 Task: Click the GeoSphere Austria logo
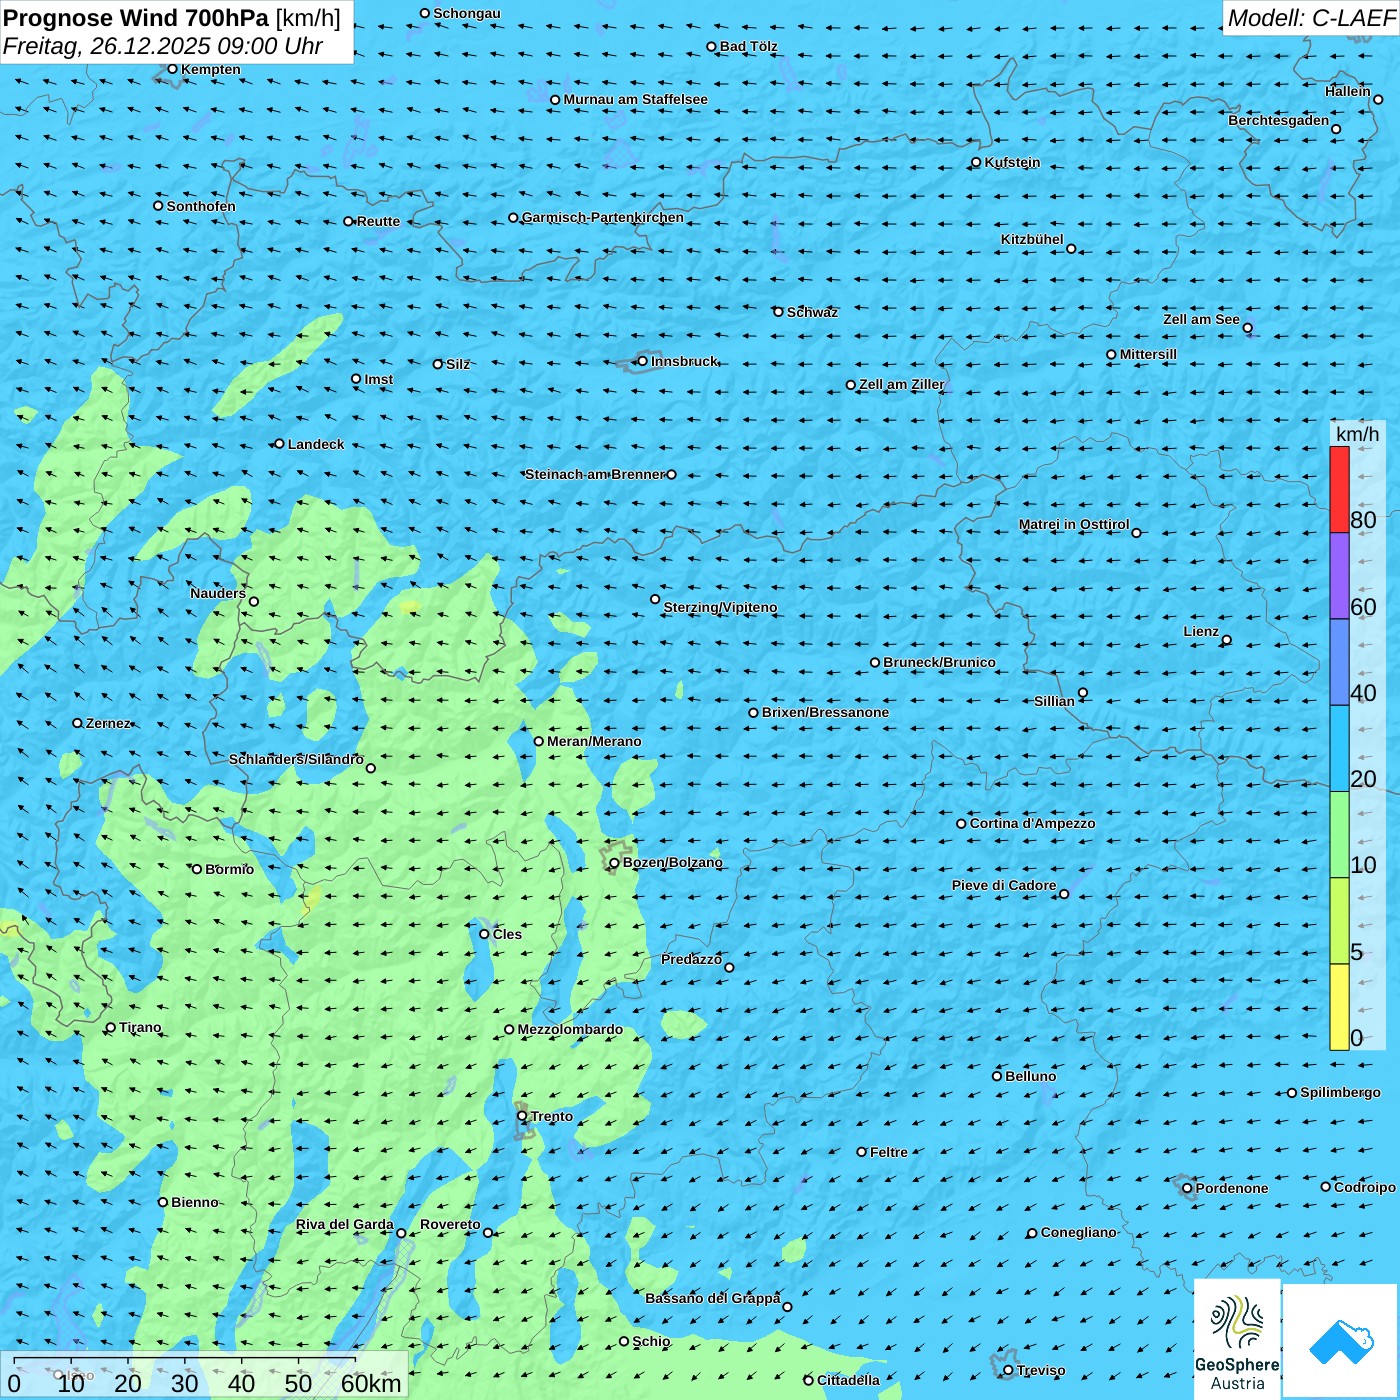(1237, 1339)
